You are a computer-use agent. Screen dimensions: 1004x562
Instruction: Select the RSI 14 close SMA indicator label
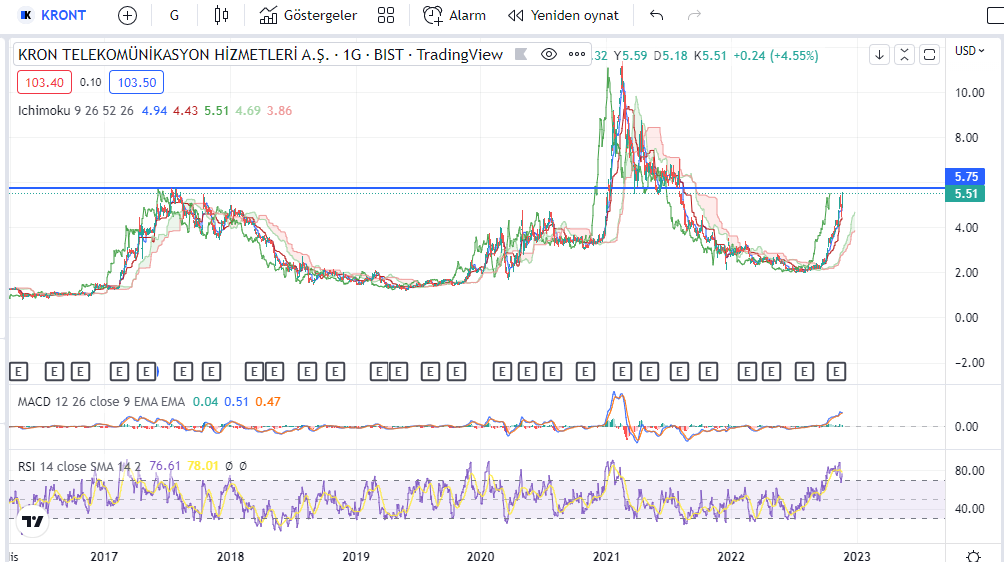point(79,467)
